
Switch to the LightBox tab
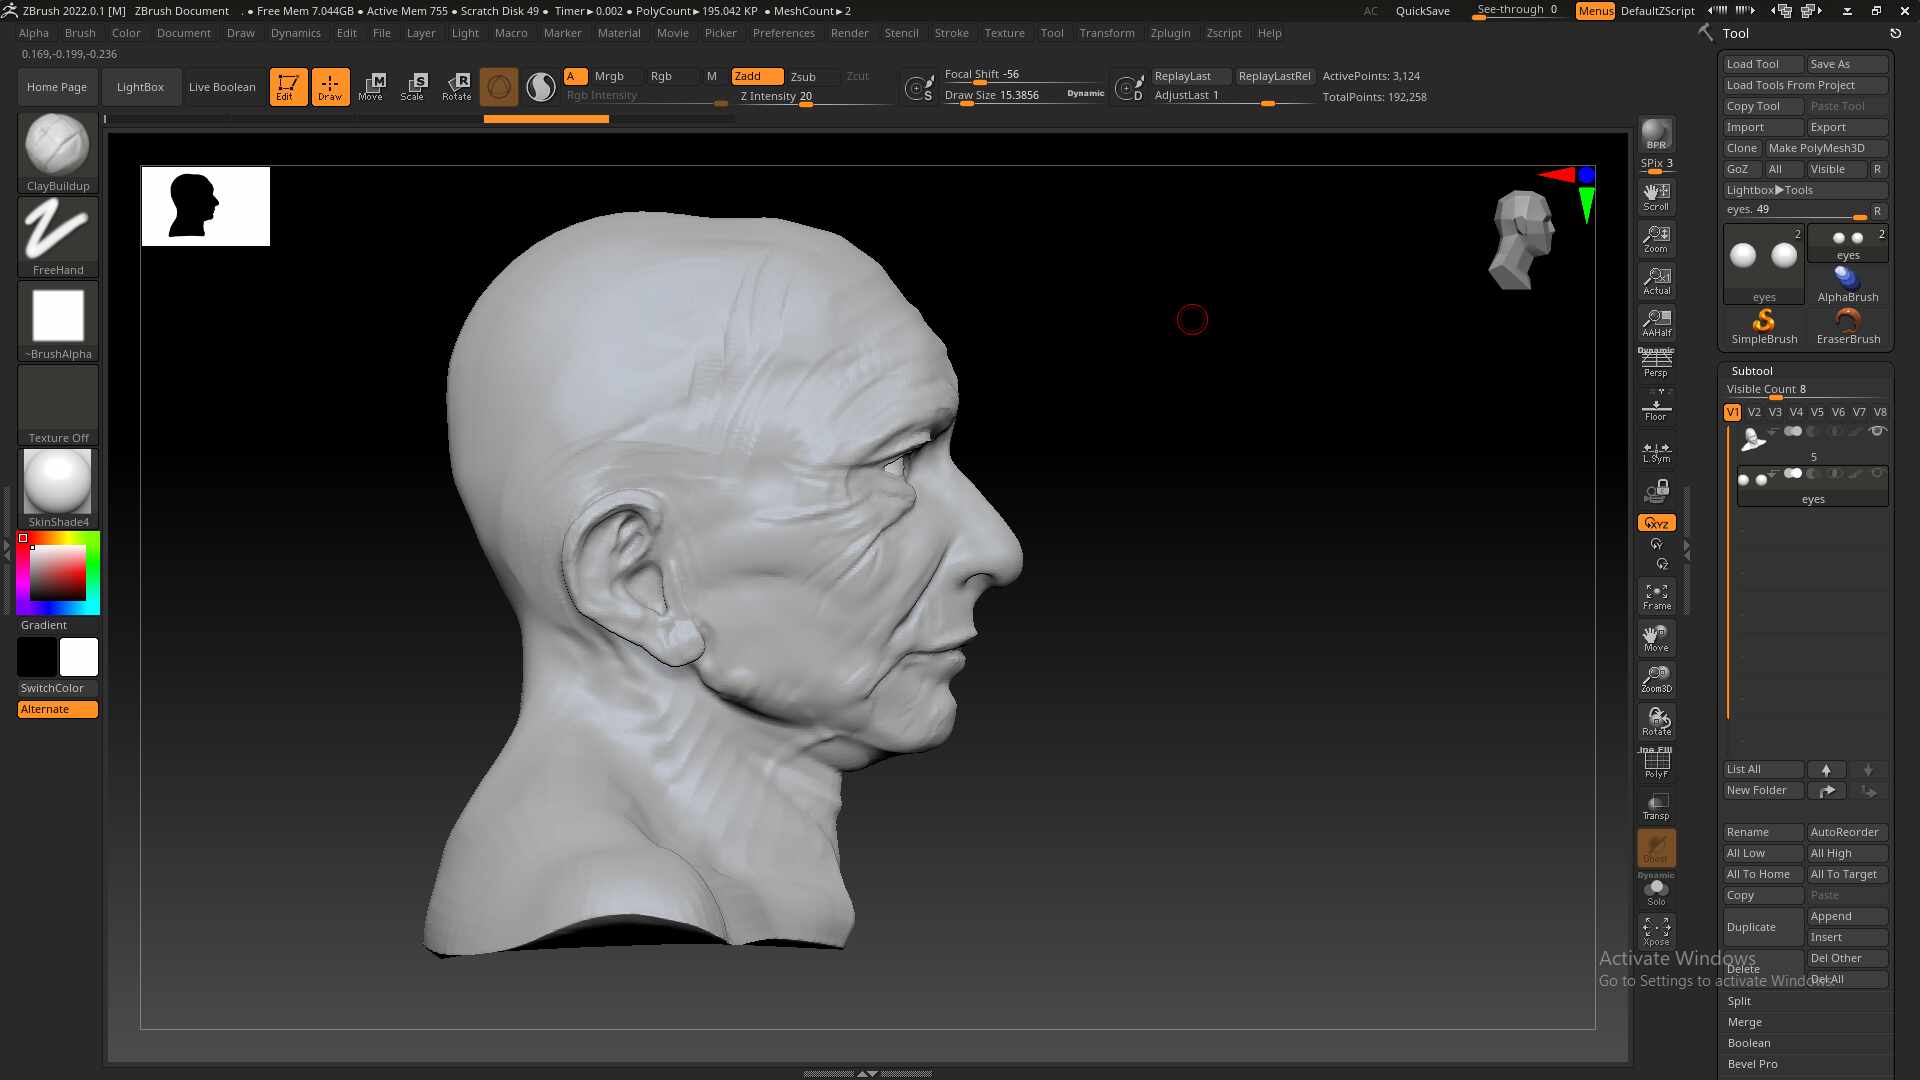141,86
